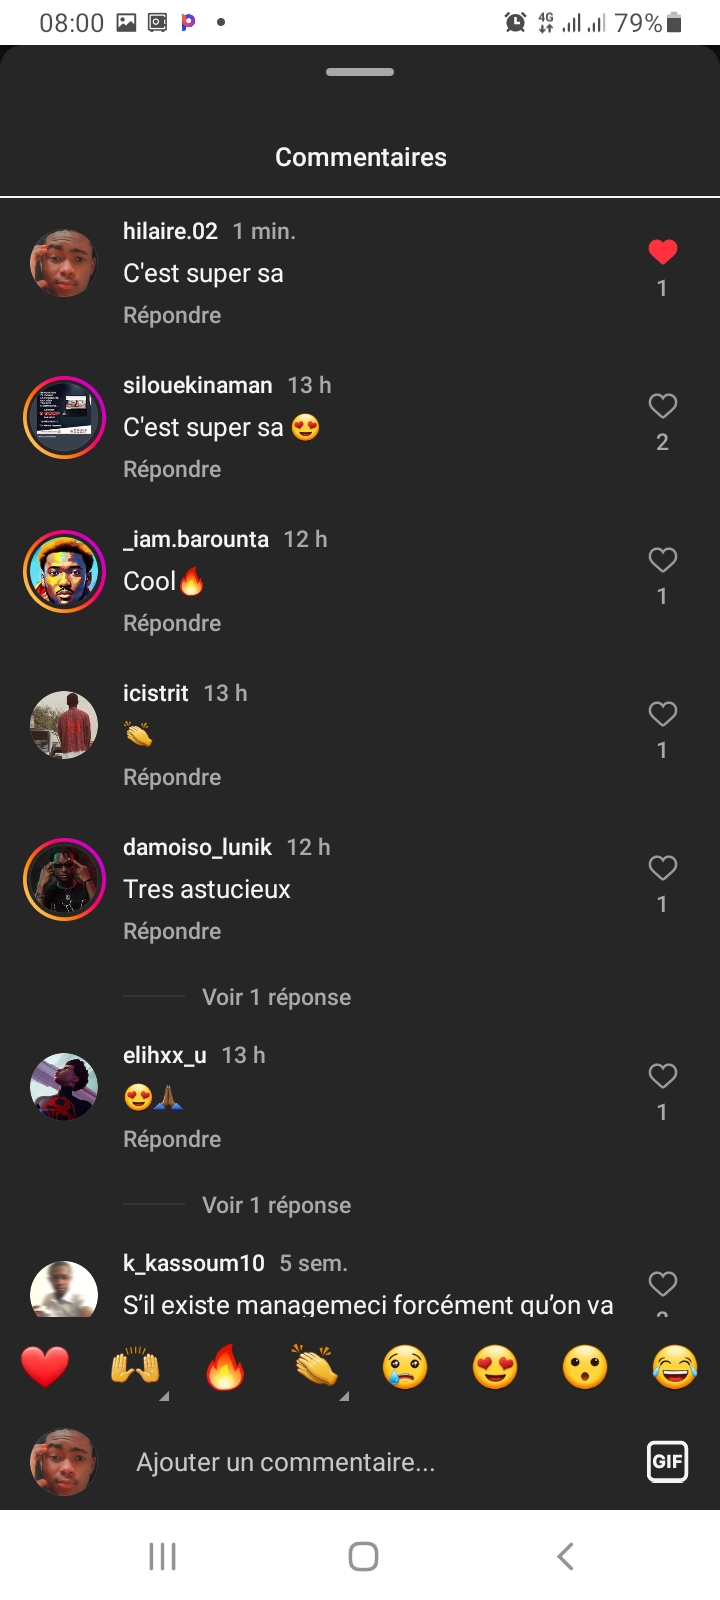Like damoiso_lunik's comment
This screenshot has height=1600, width=720.
(662, 868)
